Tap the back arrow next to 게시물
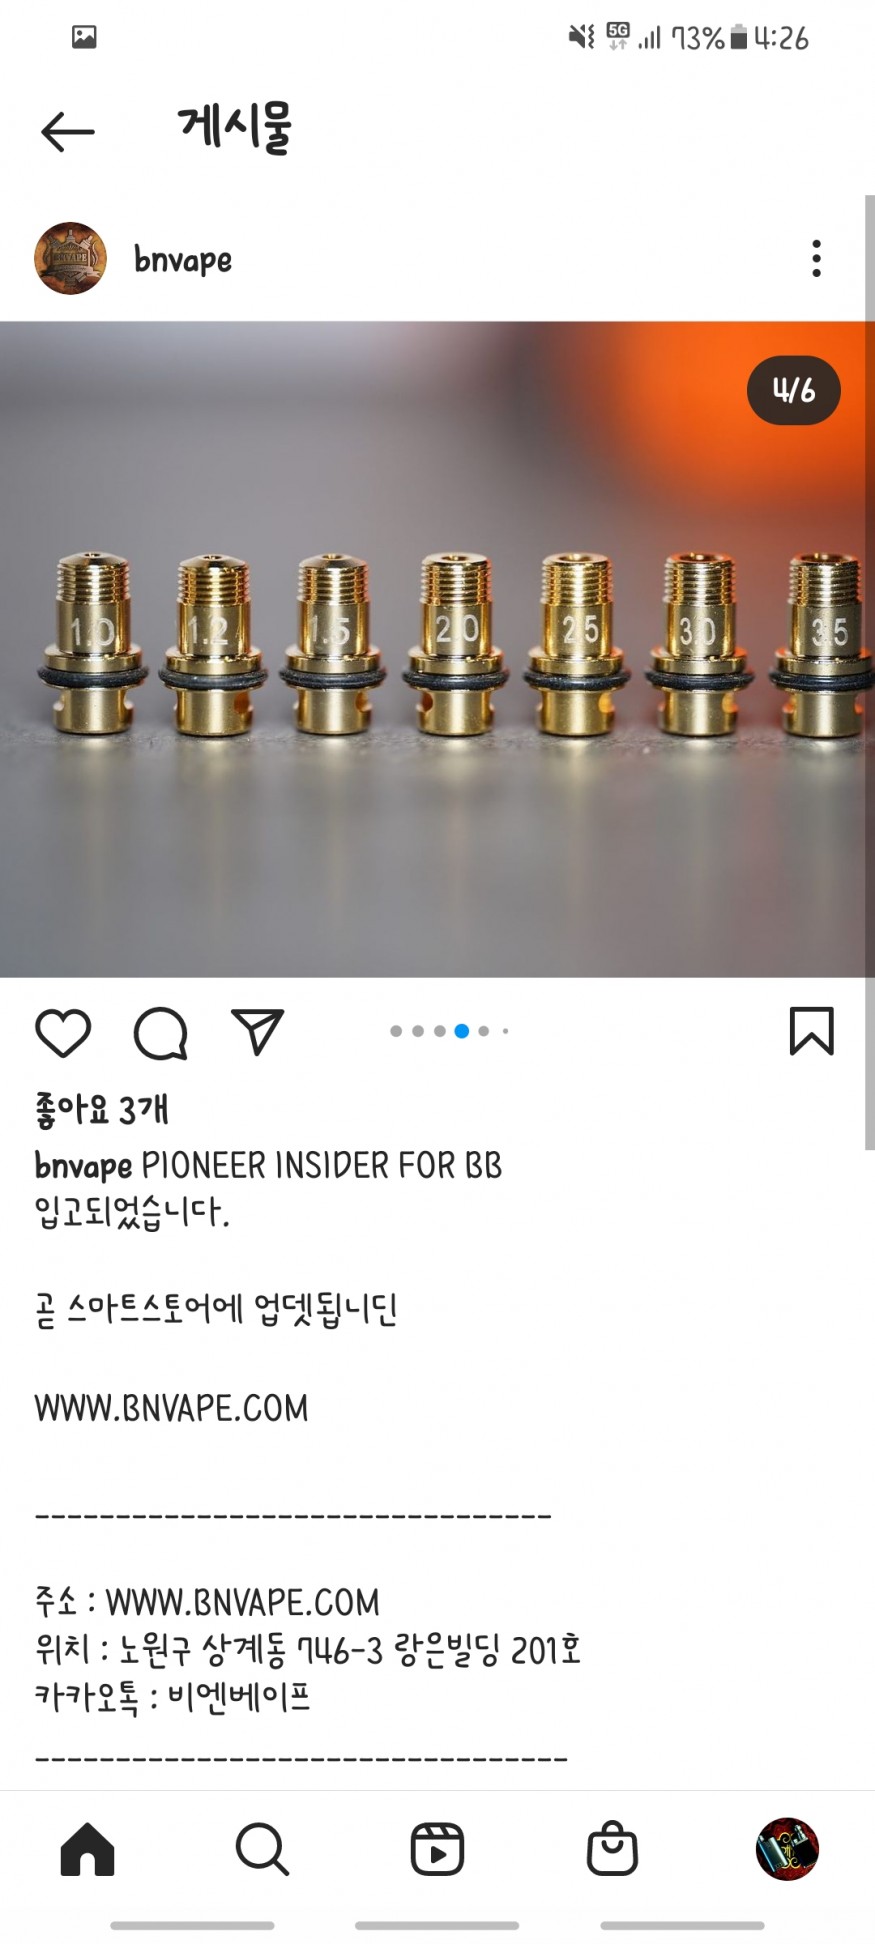875x1944 pixels. click(x=68, y=131)
